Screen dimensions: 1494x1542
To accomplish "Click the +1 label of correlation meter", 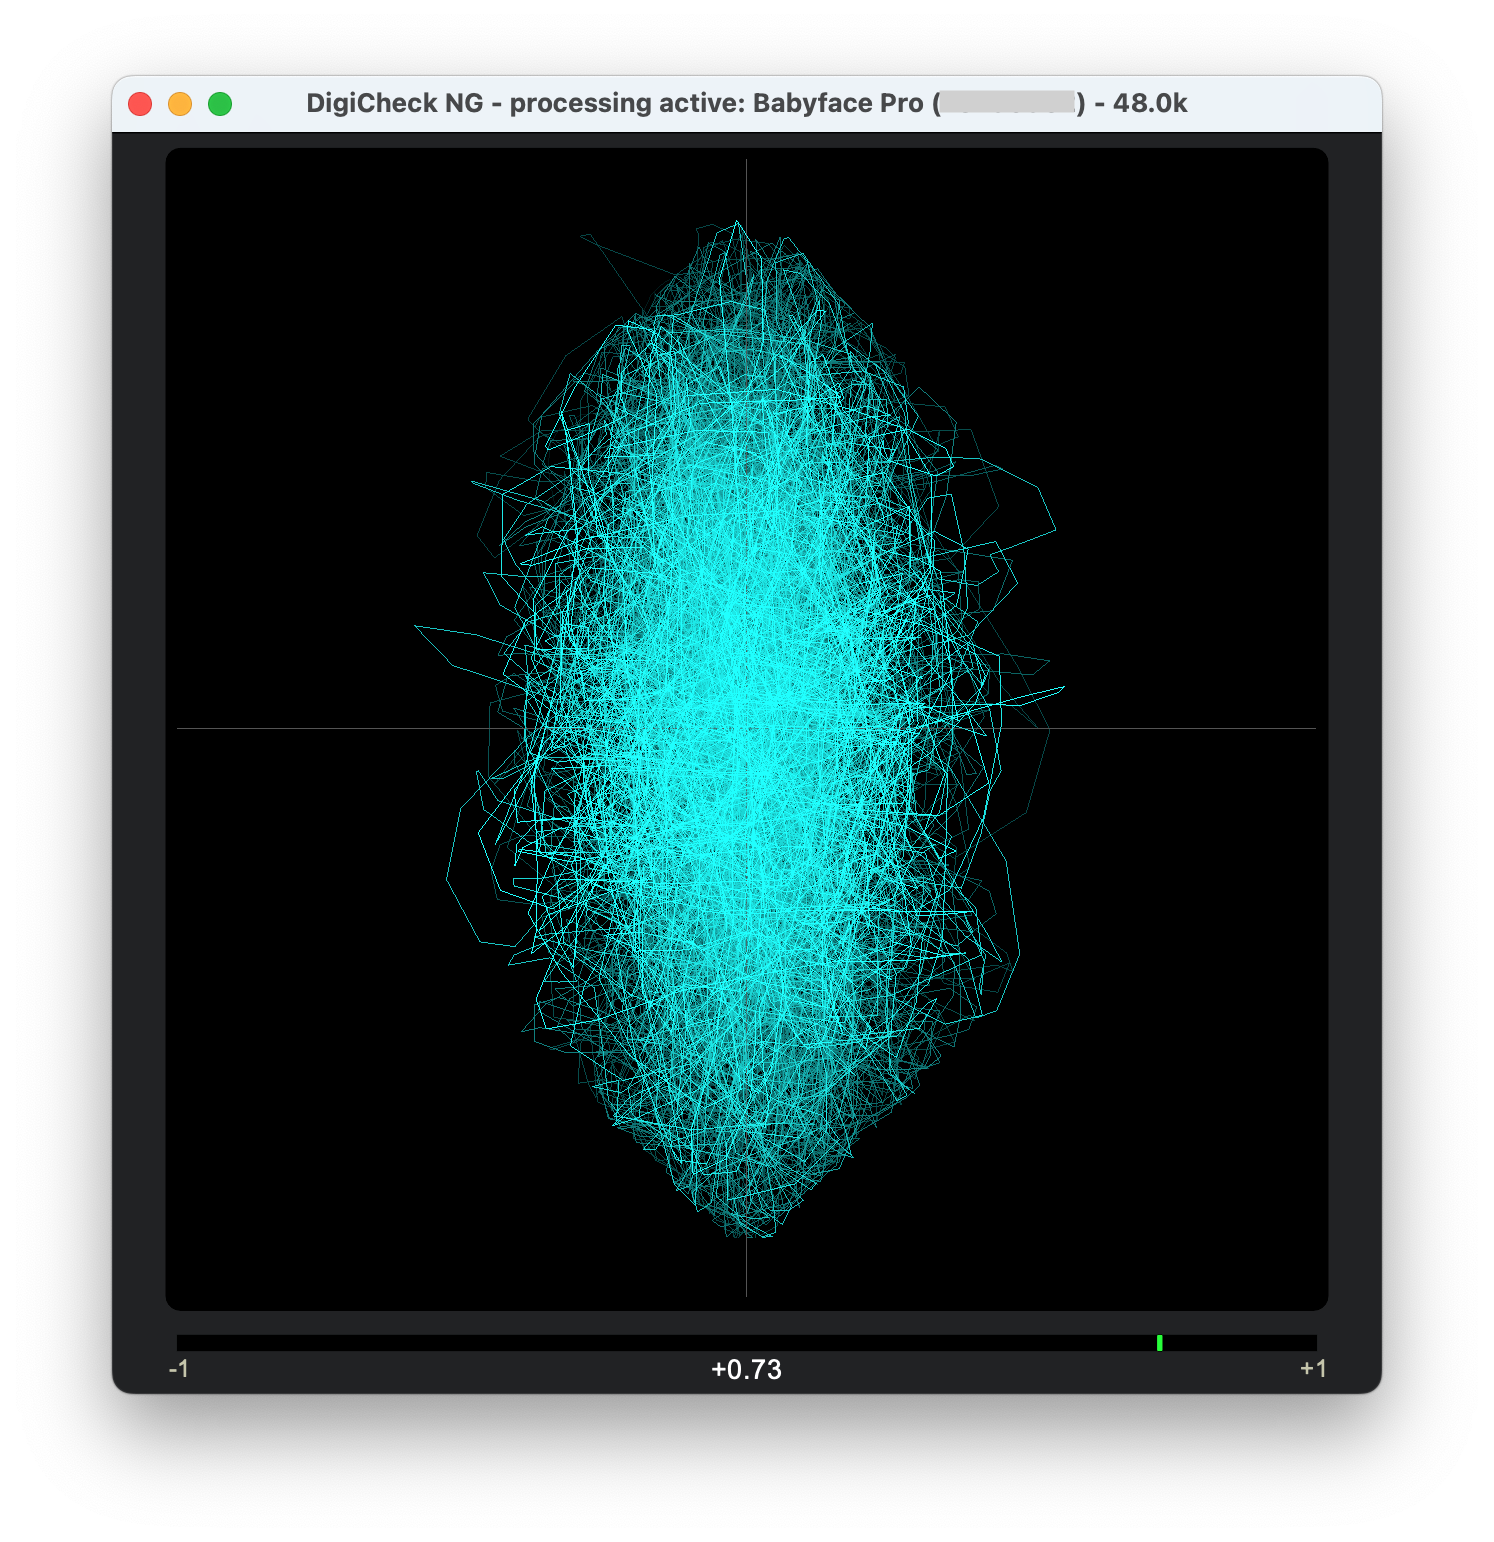I will click(x=1313, y=1369).
